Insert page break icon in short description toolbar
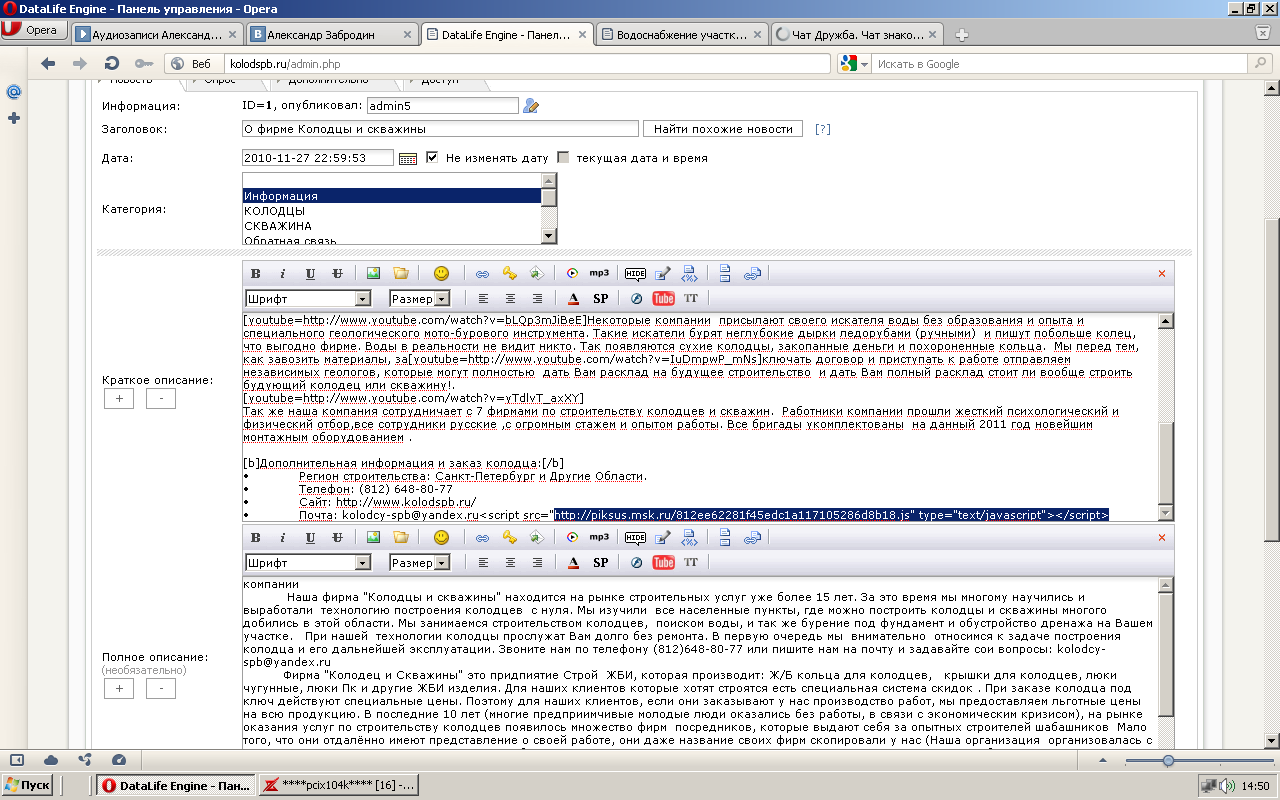Screen dimensions: 1280x800 pos(725,273)
